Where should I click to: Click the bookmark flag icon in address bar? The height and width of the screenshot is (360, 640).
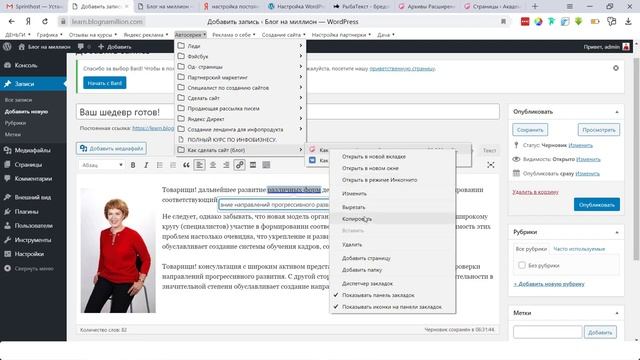coord(503,21)
